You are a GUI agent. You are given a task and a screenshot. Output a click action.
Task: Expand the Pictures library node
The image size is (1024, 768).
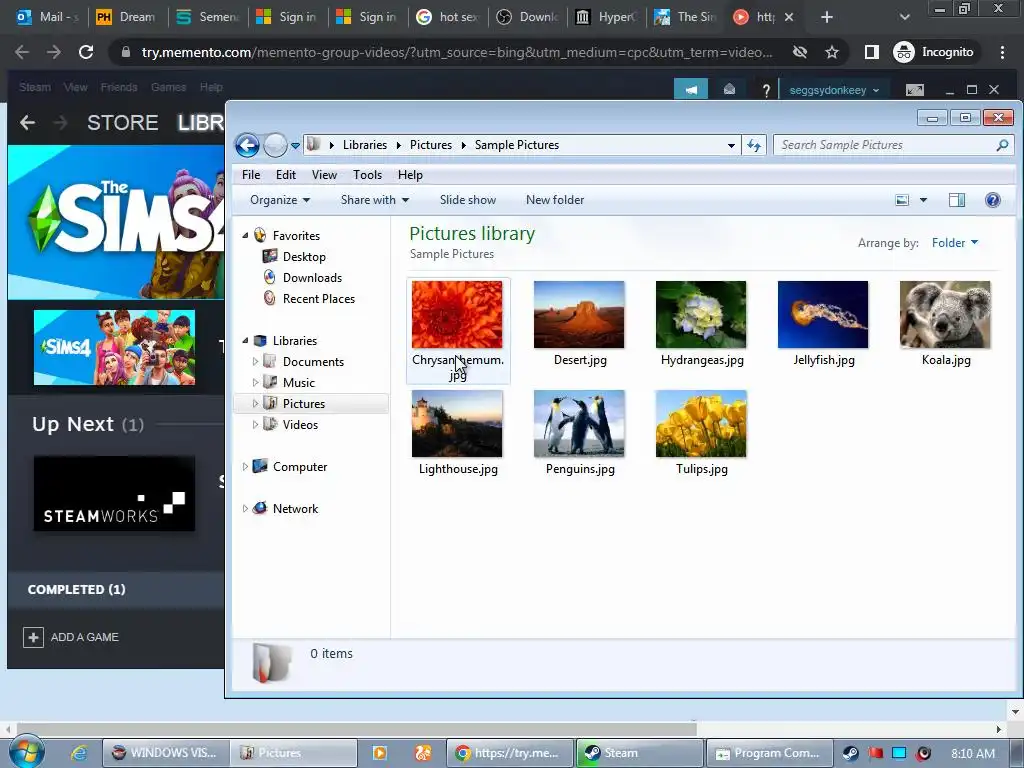pos(255,404)
